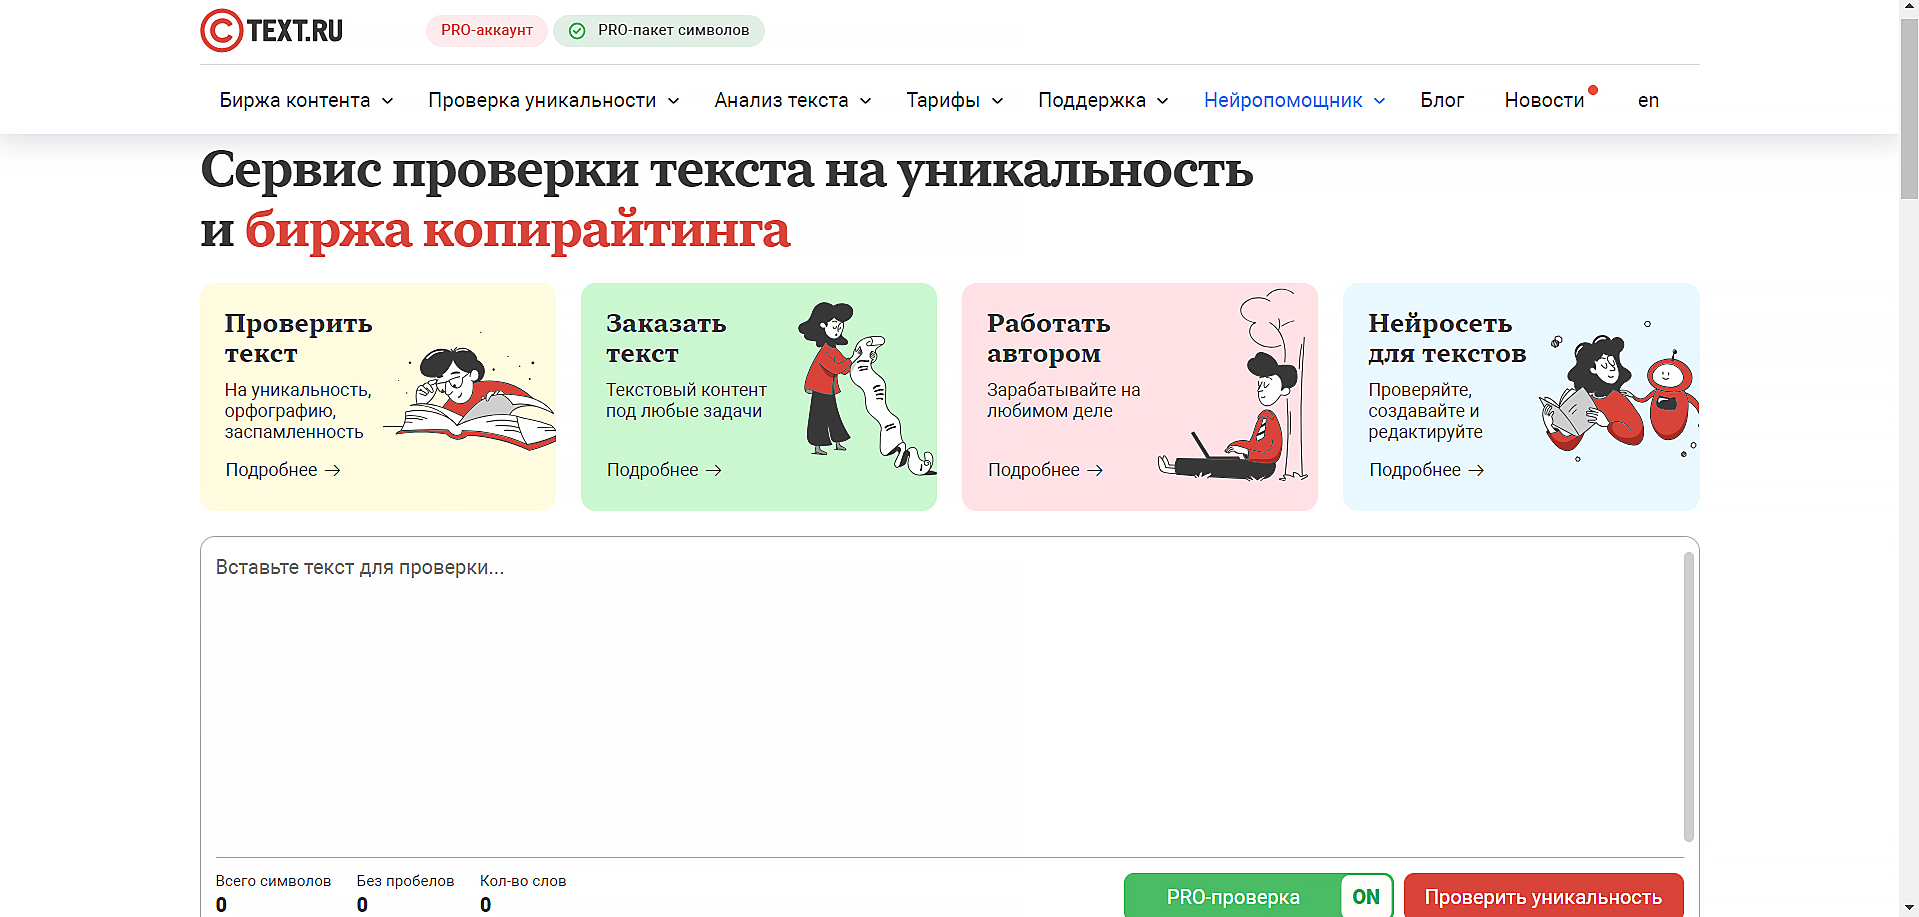The image size is (1919, 917).
Task: Click the PRO-аккаунт badge
Action: pos(486,31)
